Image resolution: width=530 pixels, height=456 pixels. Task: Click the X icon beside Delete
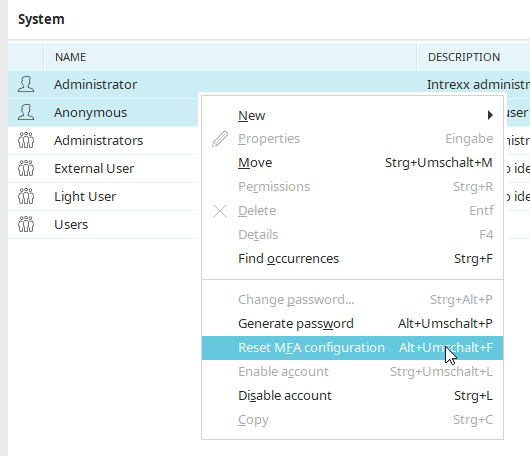click(x=220, y=211)
